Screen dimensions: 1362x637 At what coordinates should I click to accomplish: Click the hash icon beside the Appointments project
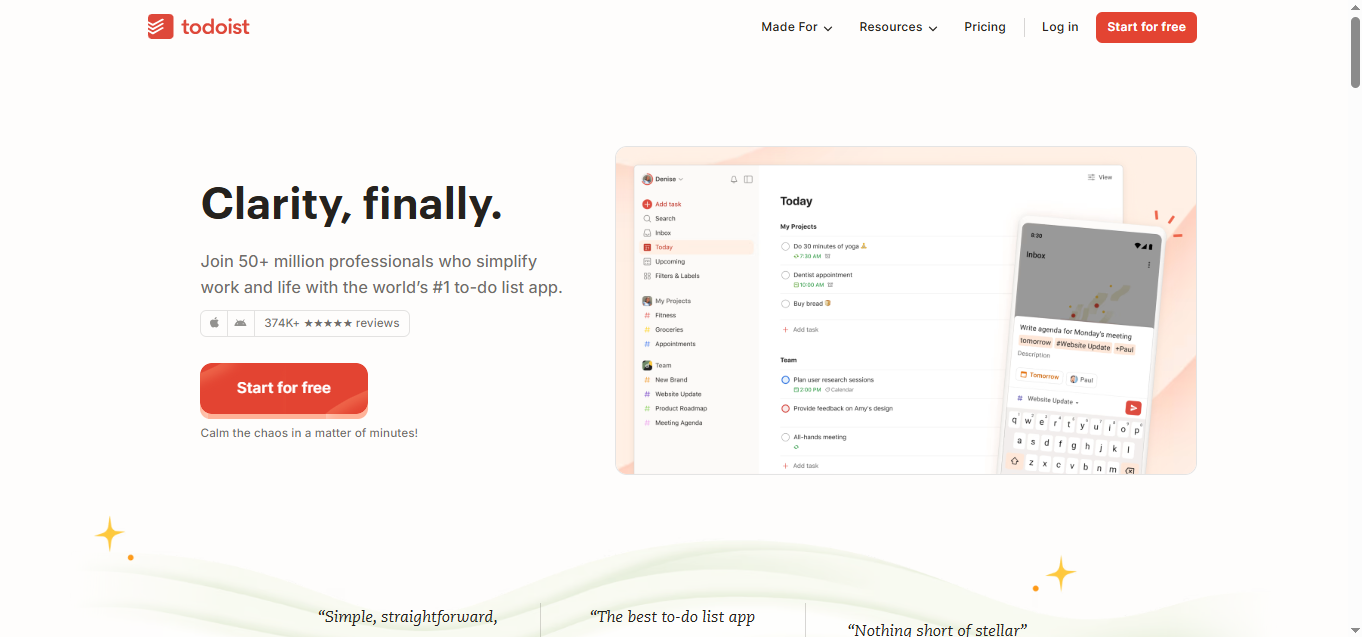click(647, 344)
